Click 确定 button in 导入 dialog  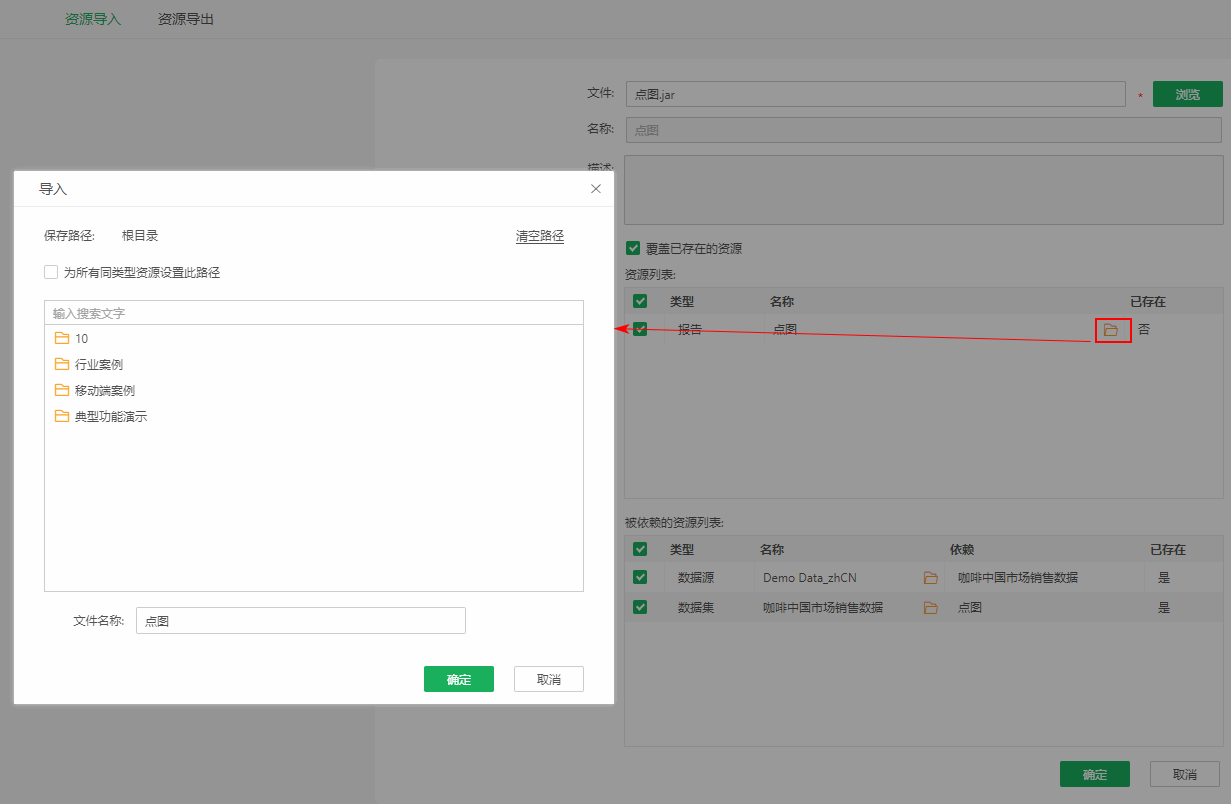(x=459, y=679)
